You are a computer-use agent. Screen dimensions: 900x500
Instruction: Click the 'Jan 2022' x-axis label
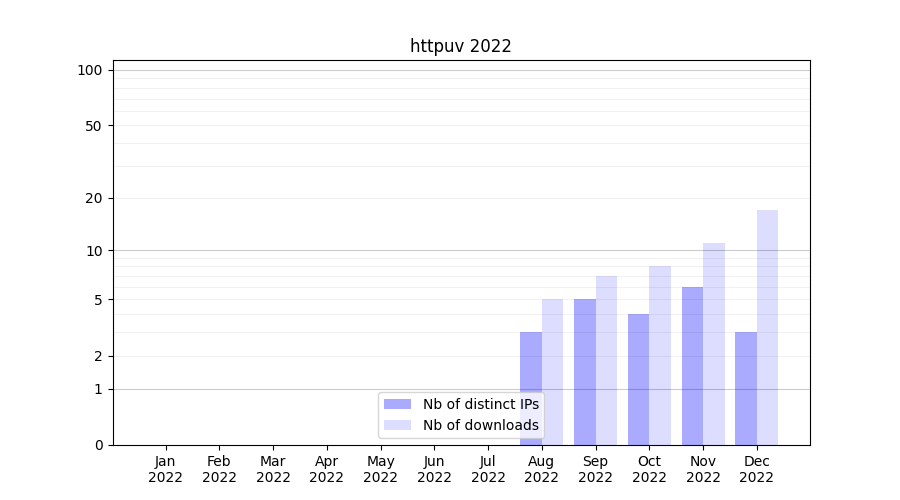[x=165, y=469]
